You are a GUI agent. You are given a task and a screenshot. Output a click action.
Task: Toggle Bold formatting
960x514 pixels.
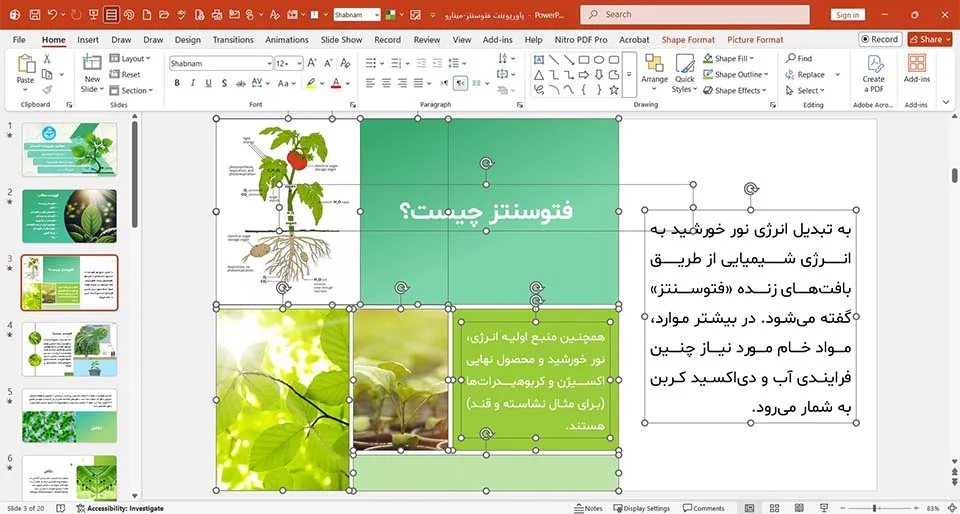(x=177, y=83)
